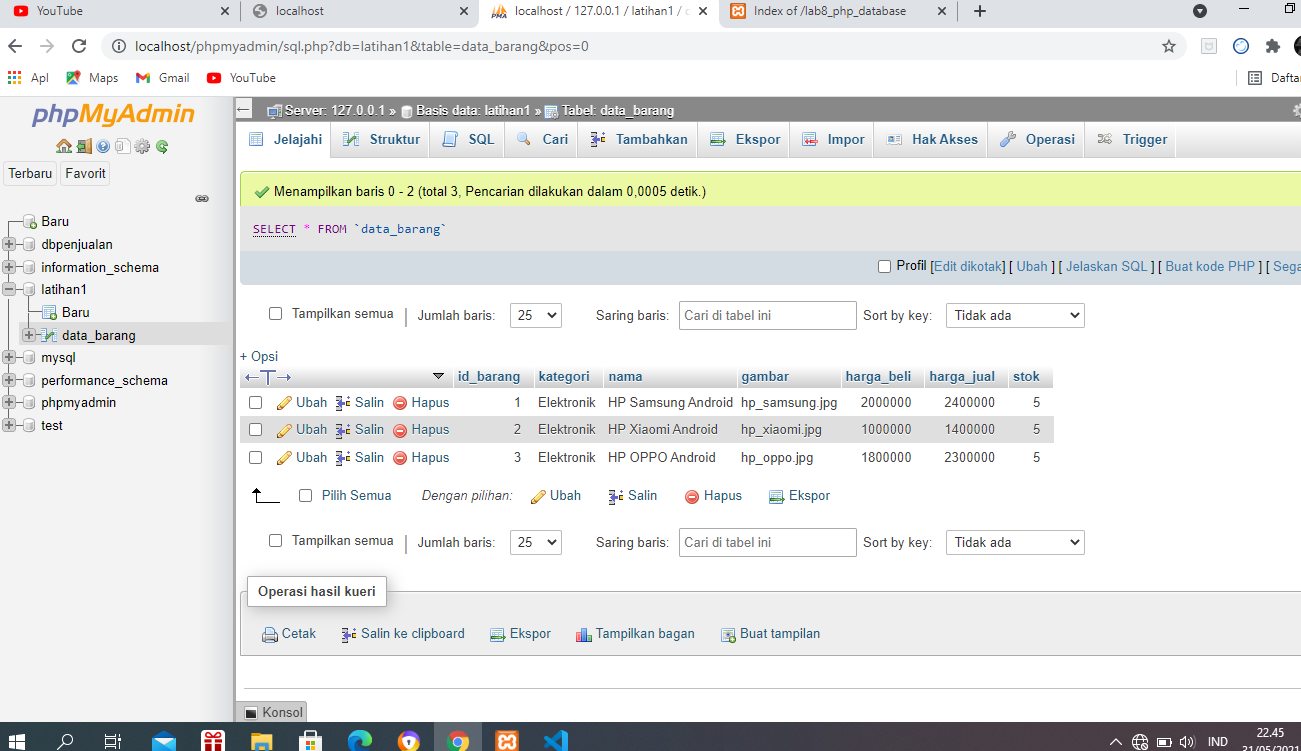Check the Pilih Semua checkbox
The height and width of the screenshot is (751, 1301).
coord(306,495)
